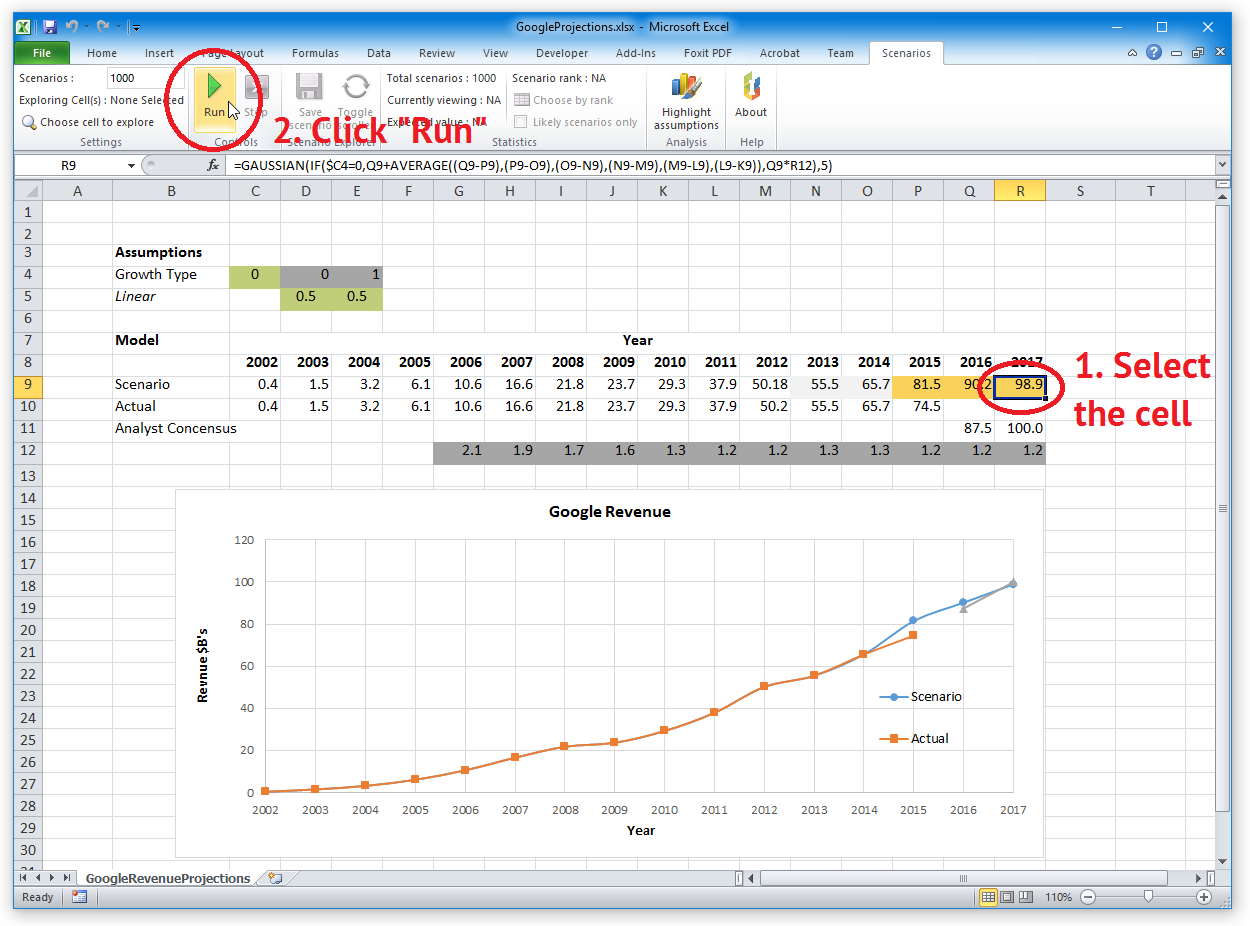This screenshot has width=1250, height=926.
Task: Switch to the Review ribbon tab
Action: [437, 53]
